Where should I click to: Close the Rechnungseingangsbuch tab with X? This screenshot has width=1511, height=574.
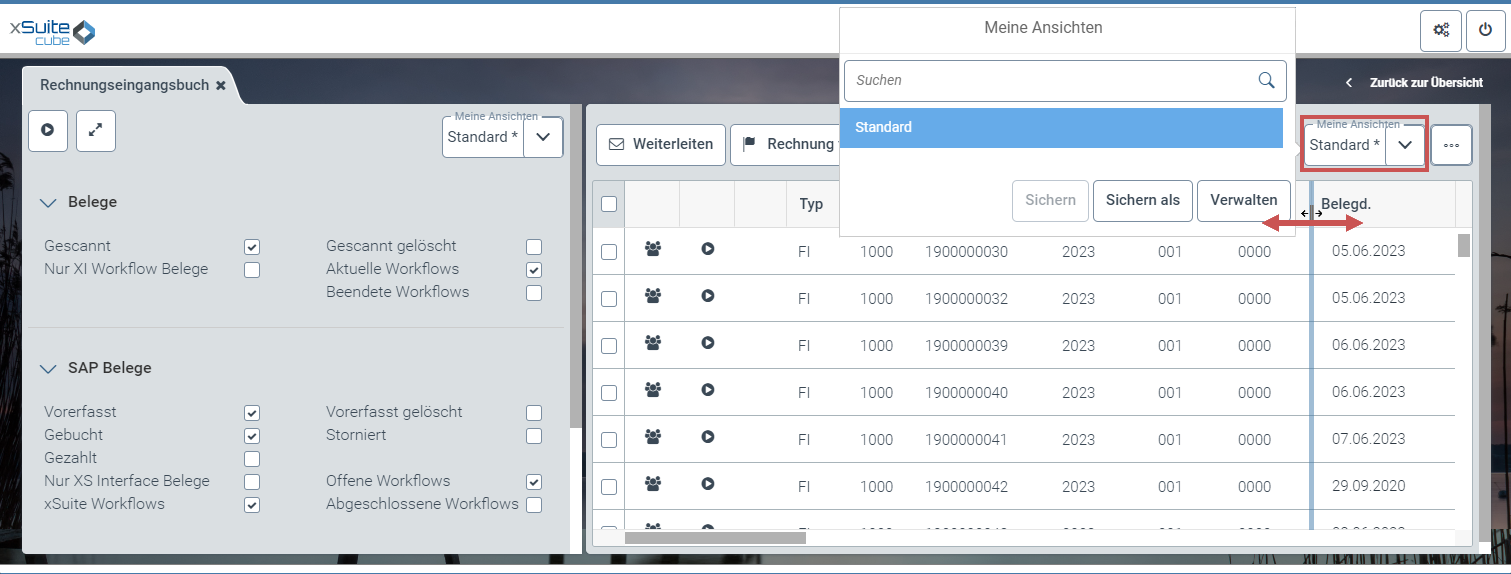(x=221, y=86)
